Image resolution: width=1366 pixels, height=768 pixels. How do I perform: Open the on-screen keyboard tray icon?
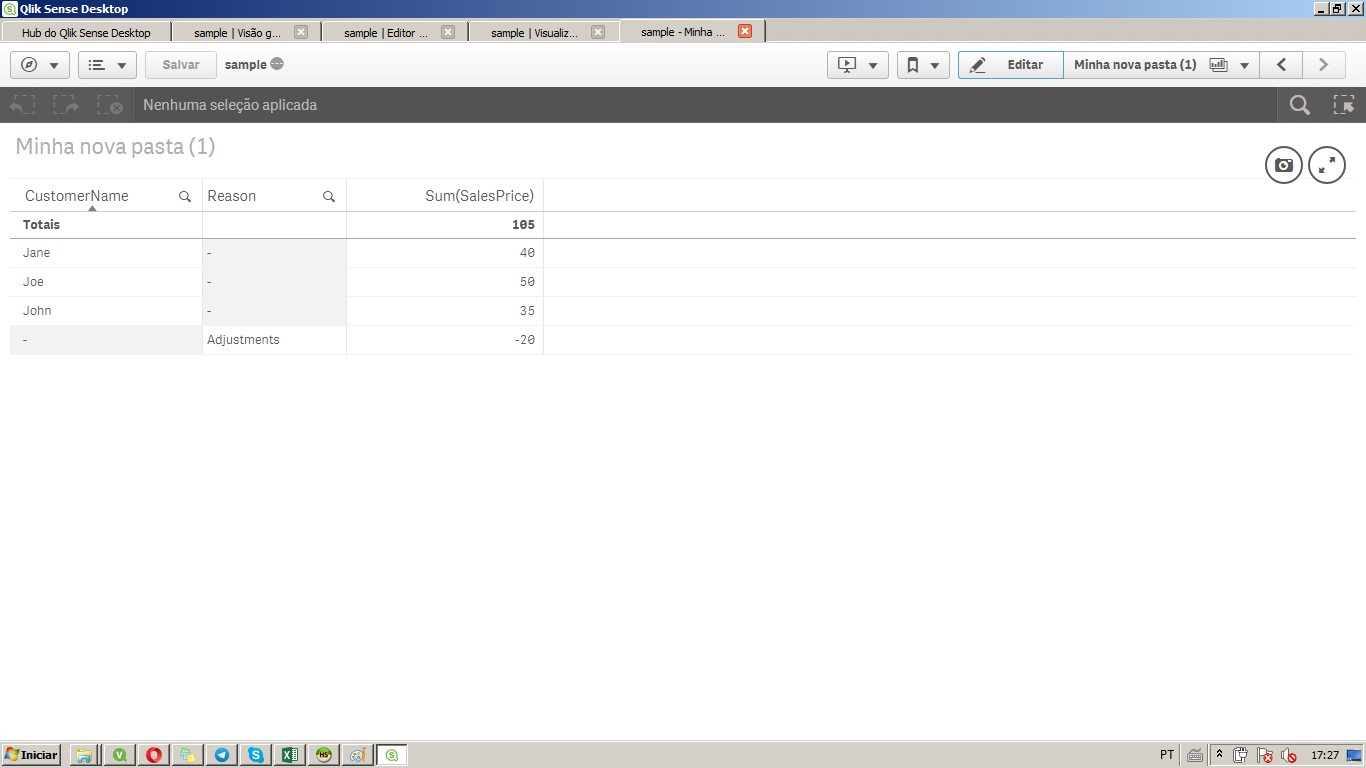pyautogui.click(x=1195, y=755)
